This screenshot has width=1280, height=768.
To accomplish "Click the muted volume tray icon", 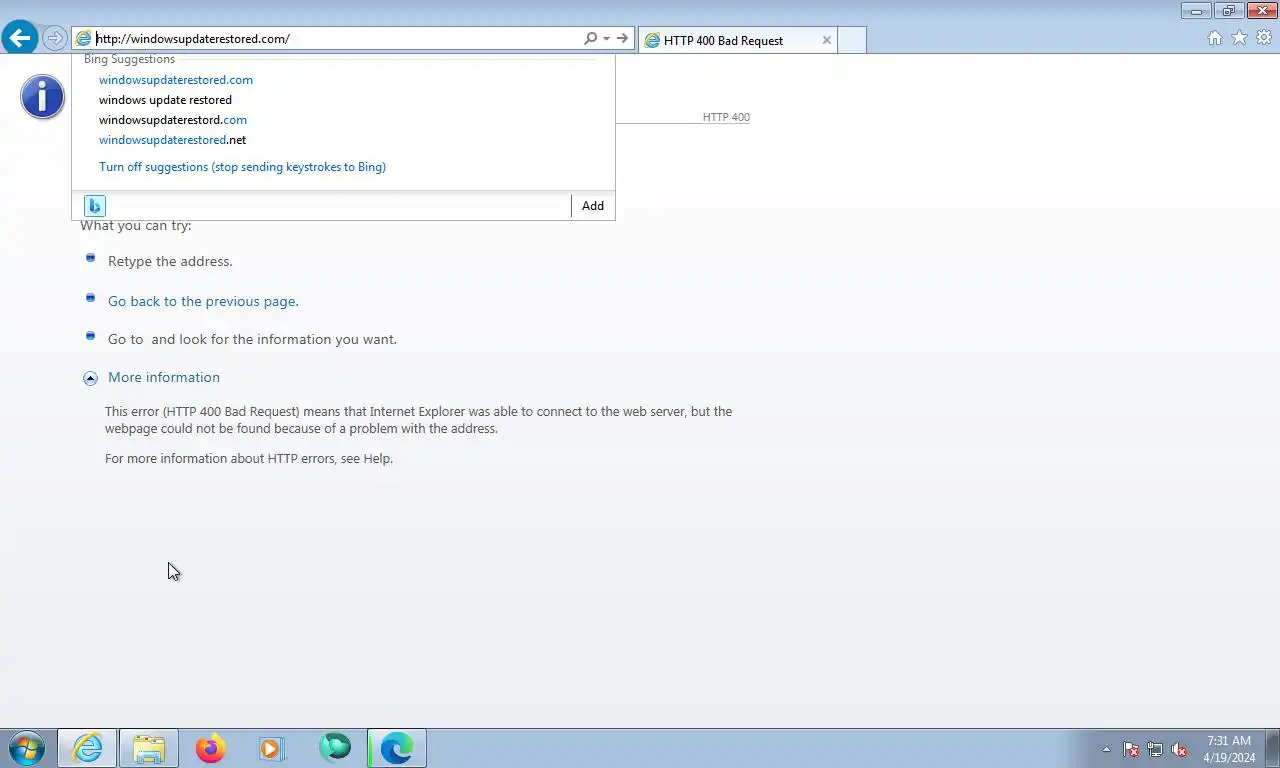I will pos(1179,749).
